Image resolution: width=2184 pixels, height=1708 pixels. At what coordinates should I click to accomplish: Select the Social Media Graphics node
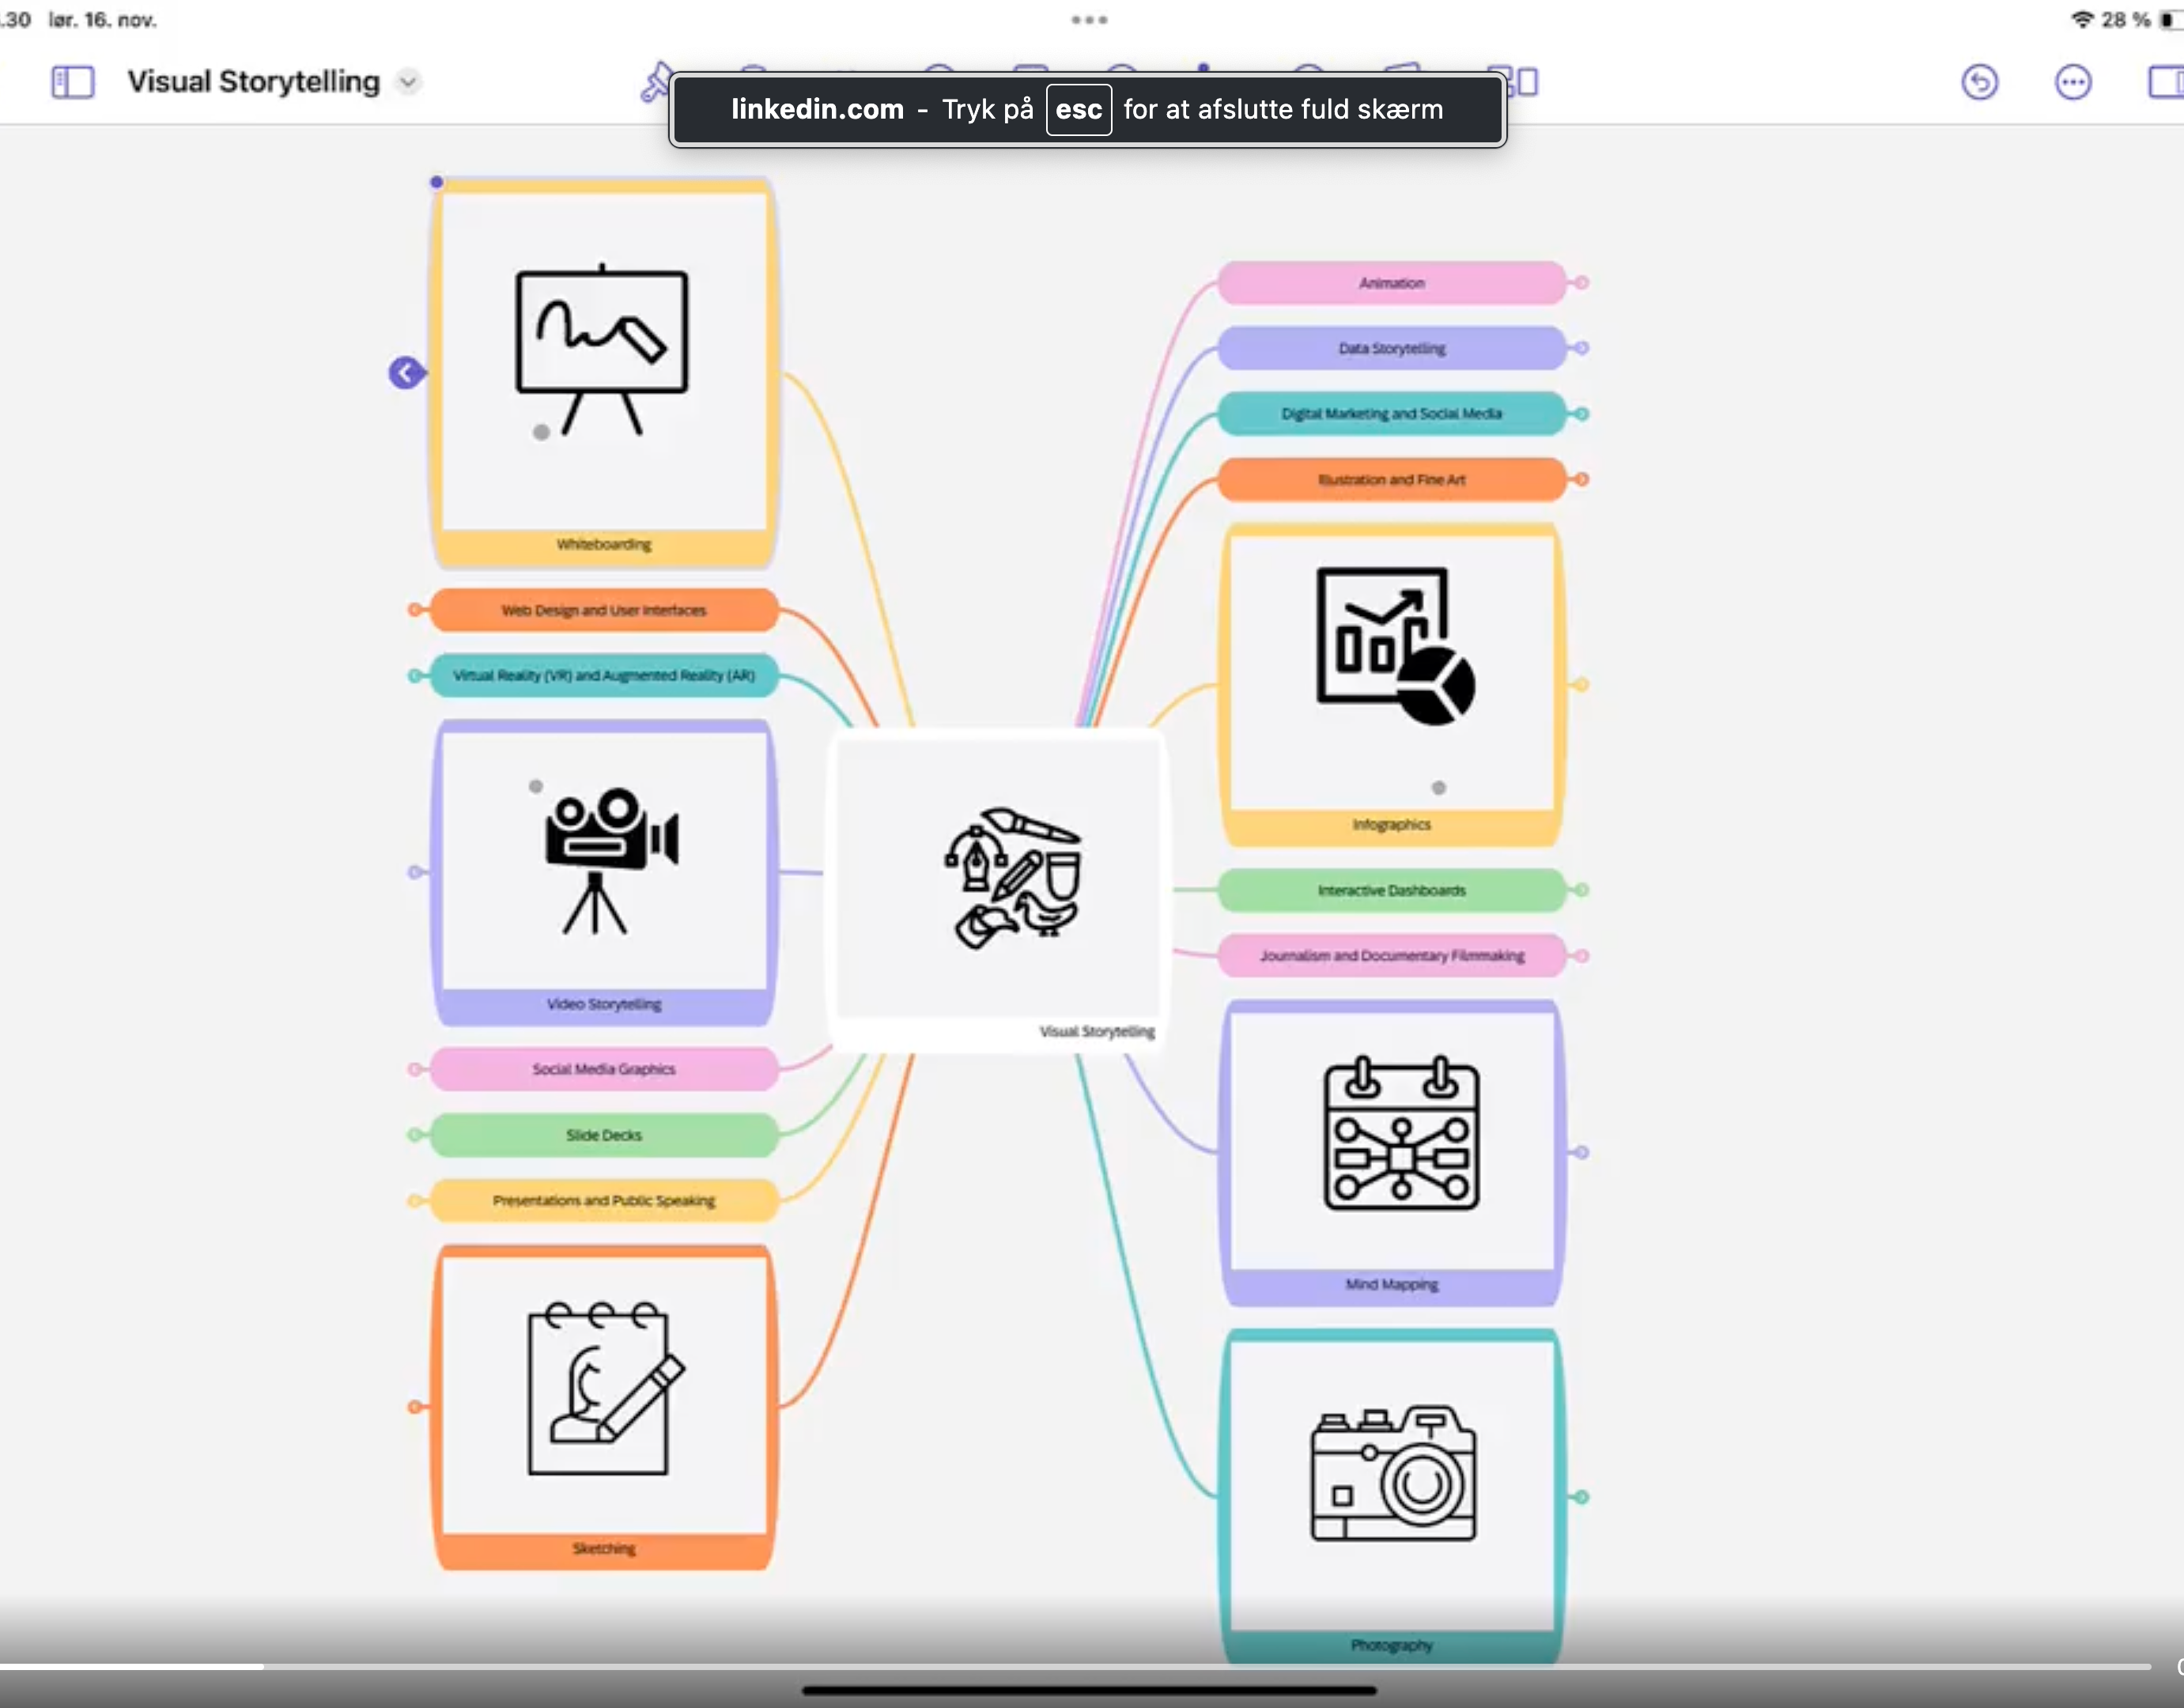[x=604, y=1069]
